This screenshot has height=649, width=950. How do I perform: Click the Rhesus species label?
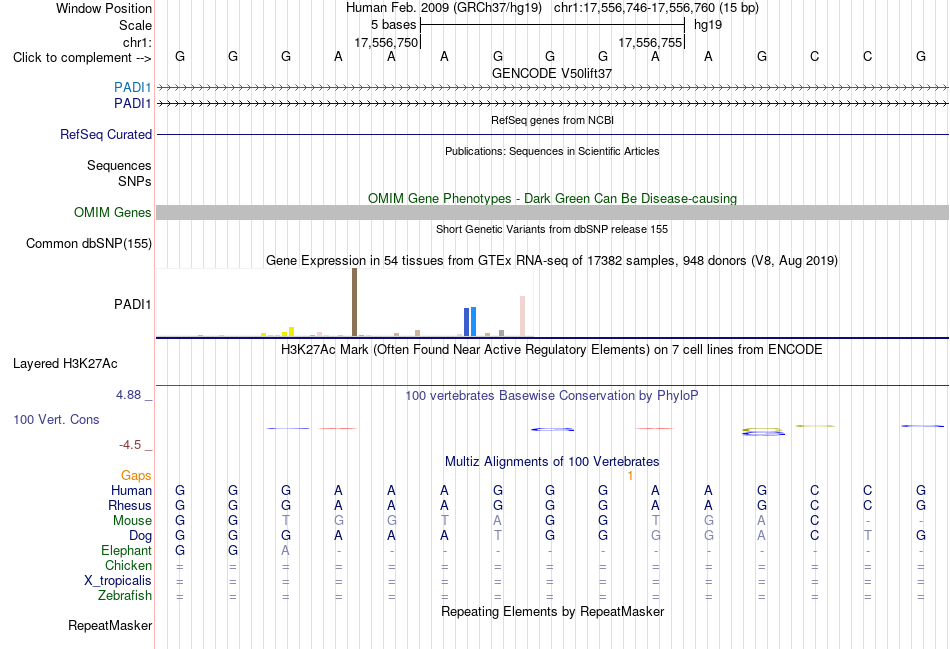[130, 505]
